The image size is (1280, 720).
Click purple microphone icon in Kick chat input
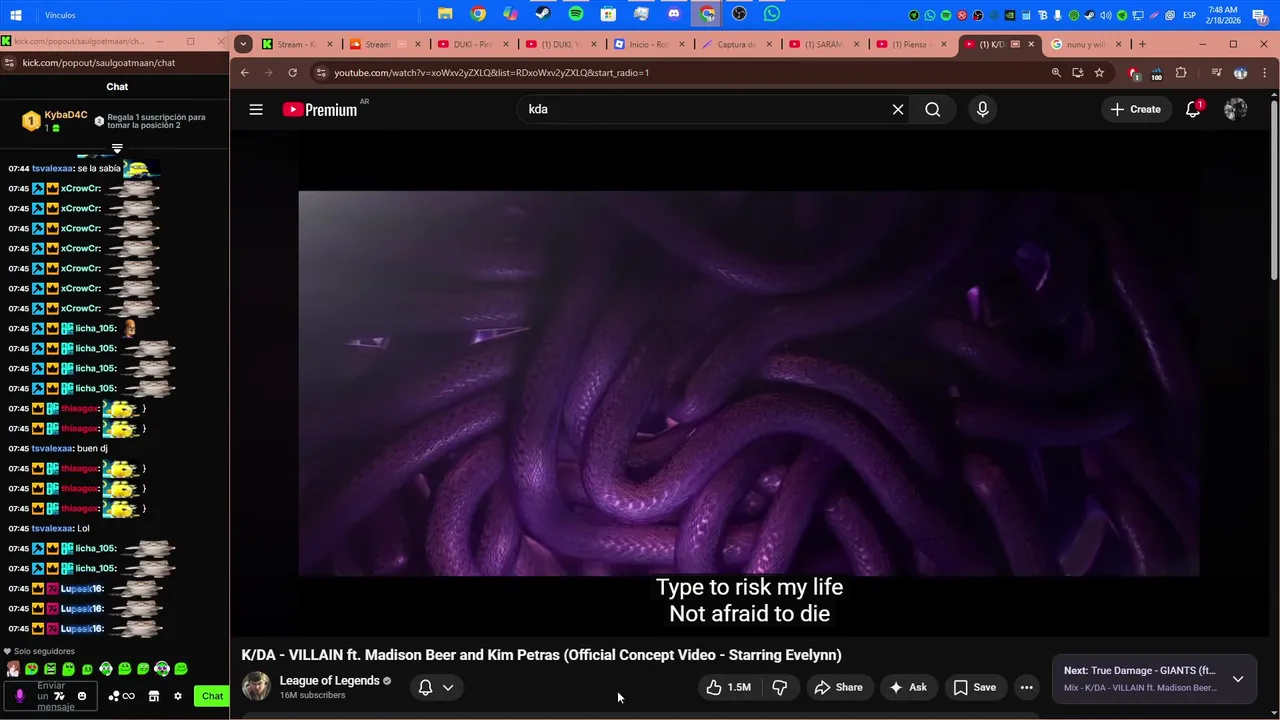point(19,696)
